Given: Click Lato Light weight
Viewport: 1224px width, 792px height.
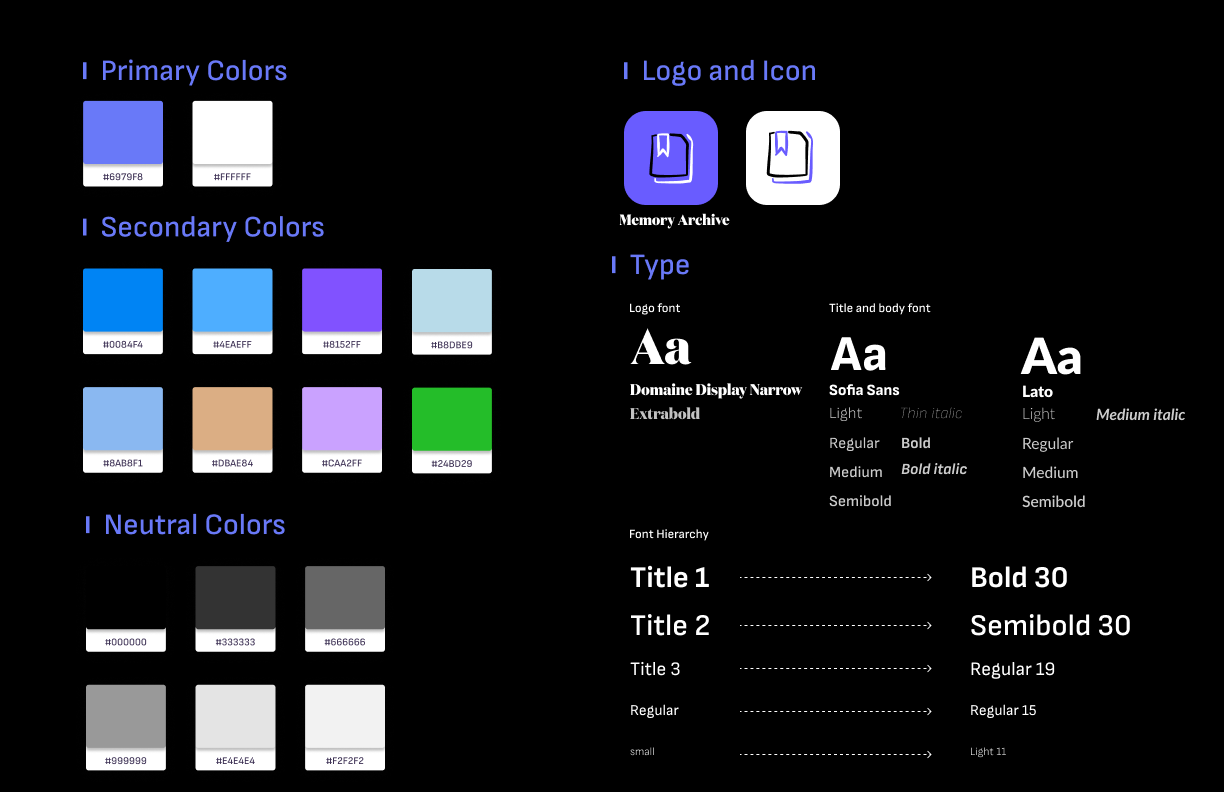Looking at the screenshot, I should tap(1038, 414).
